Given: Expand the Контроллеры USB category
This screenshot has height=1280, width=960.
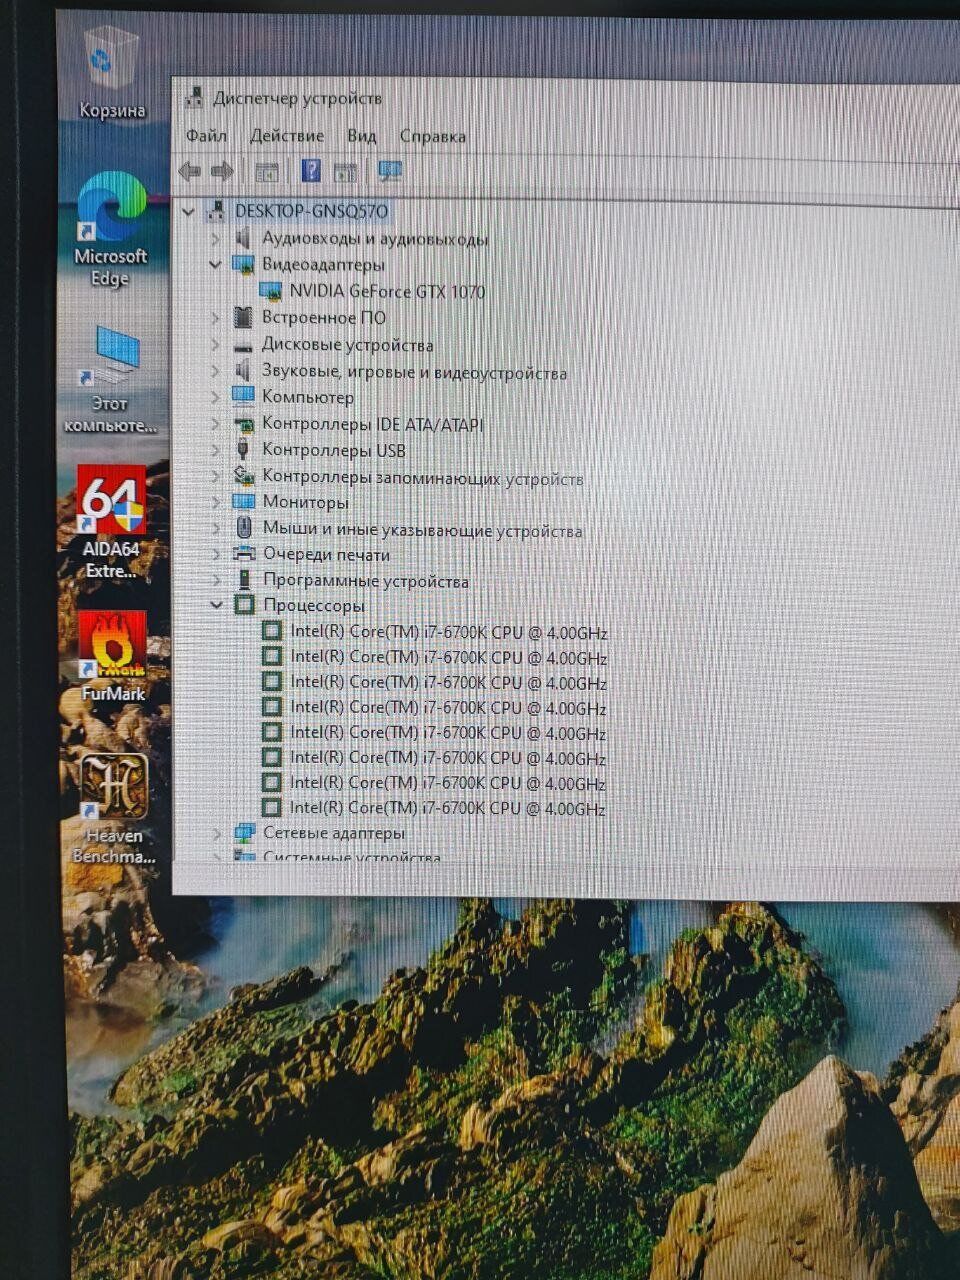Looking at the screenshot, I should click(215, 451).
